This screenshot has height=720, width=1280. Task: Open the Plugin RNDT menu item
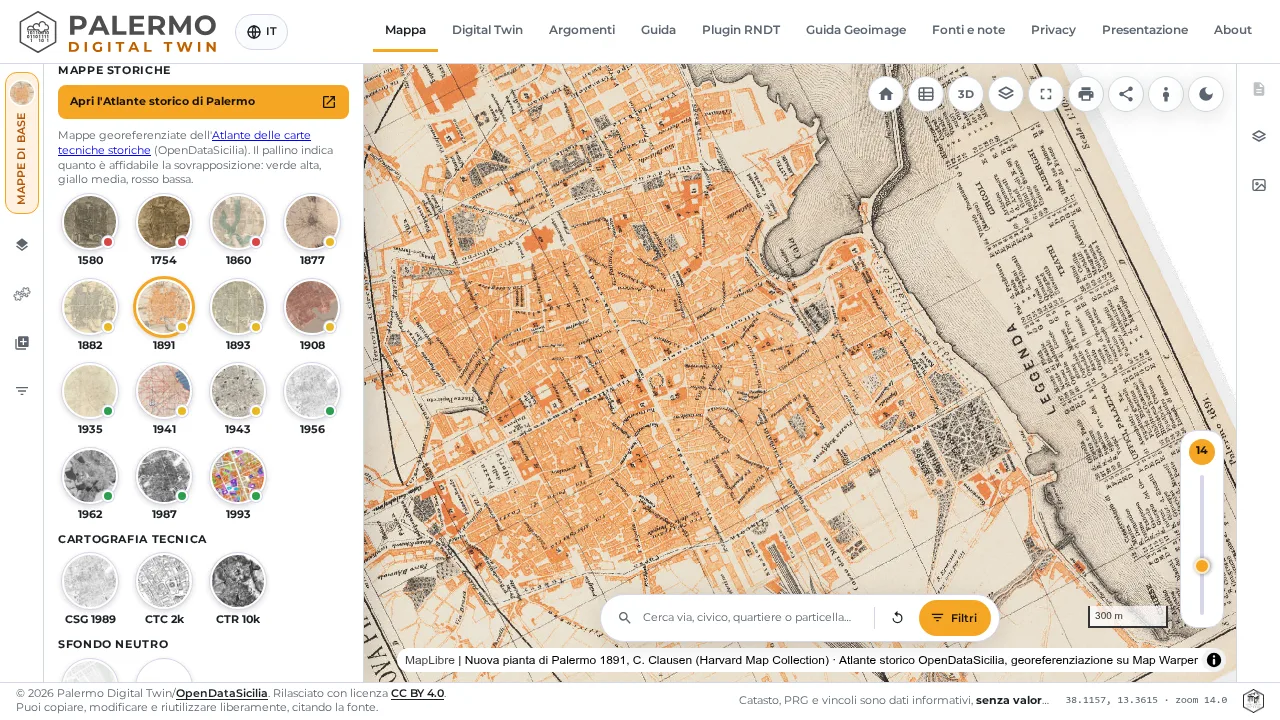pyautogui.click(x=741, y=30)
